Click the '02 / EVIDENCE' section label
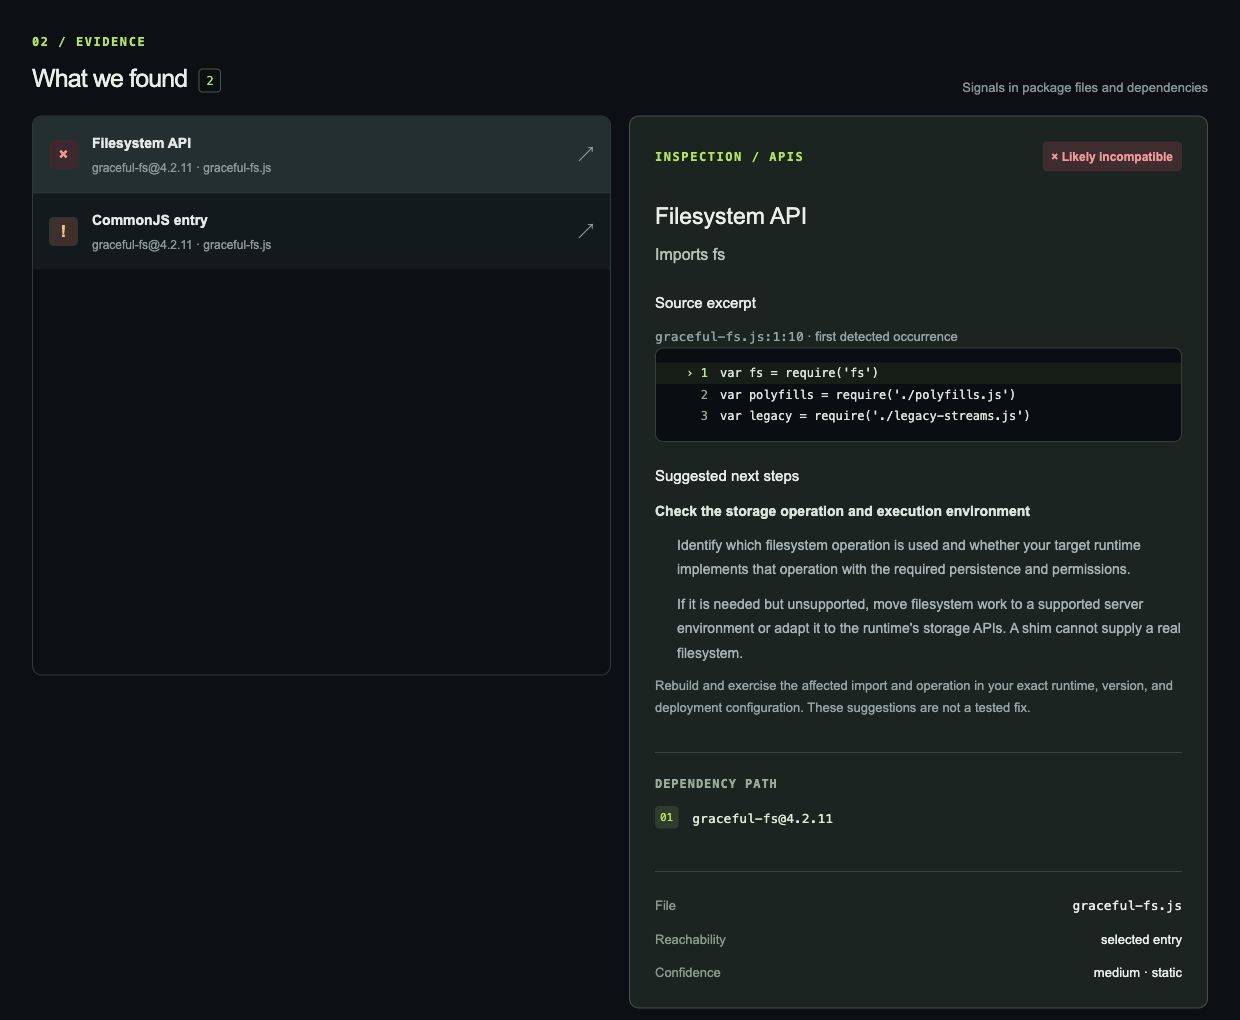This screenshot has height=1020, width=1240. click(x=89, y=42)
